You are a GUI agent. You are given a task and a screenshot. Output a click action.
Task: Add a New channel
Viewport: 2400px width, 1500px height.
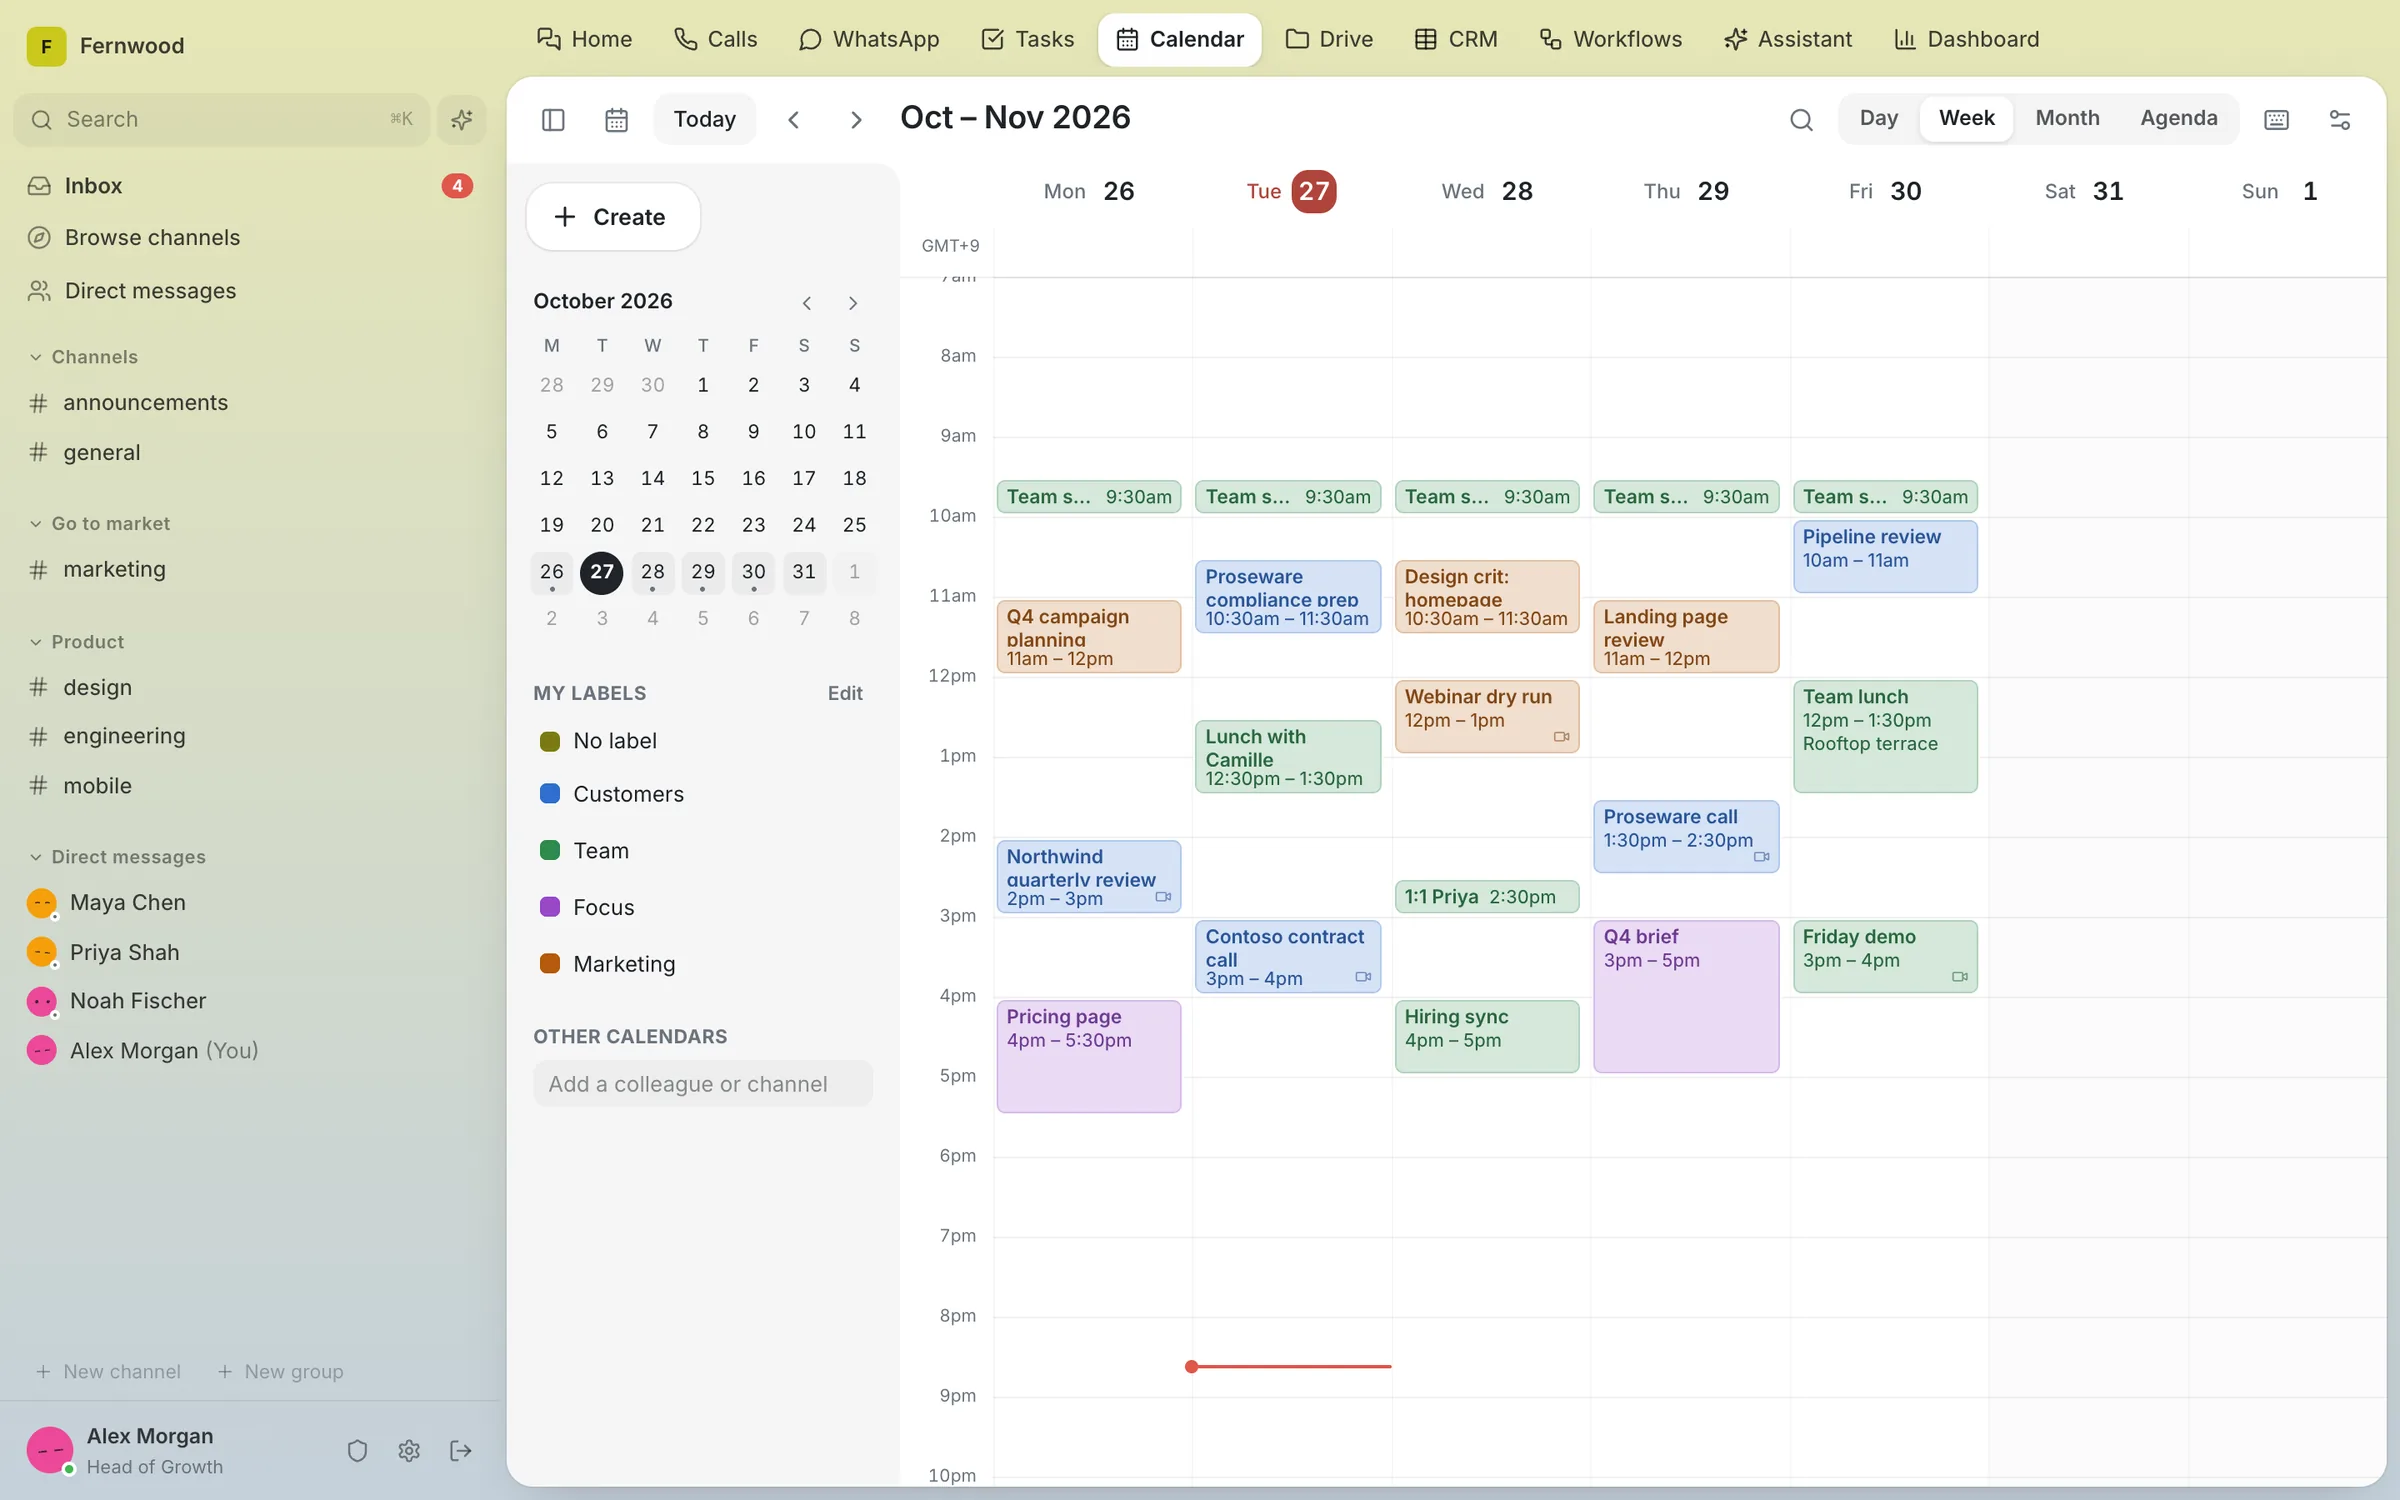(x=108, y=1371)
